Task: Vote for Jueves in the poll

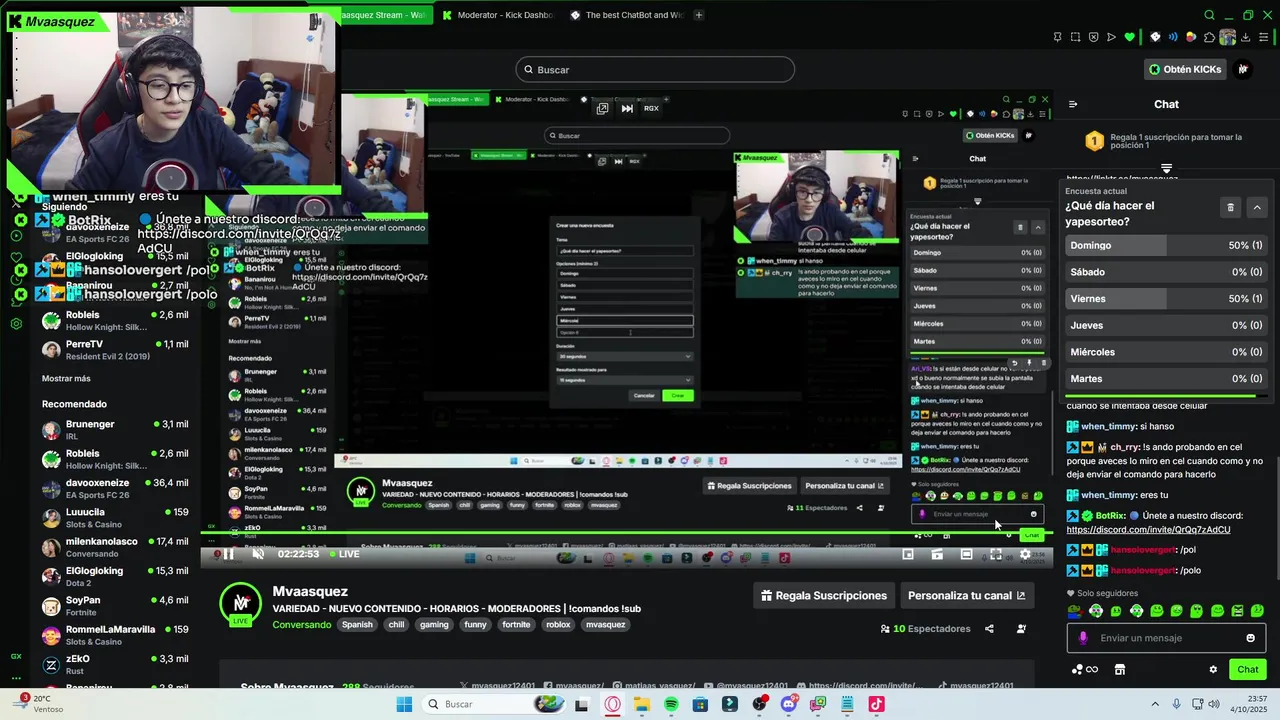Action: coord(1166,325)
